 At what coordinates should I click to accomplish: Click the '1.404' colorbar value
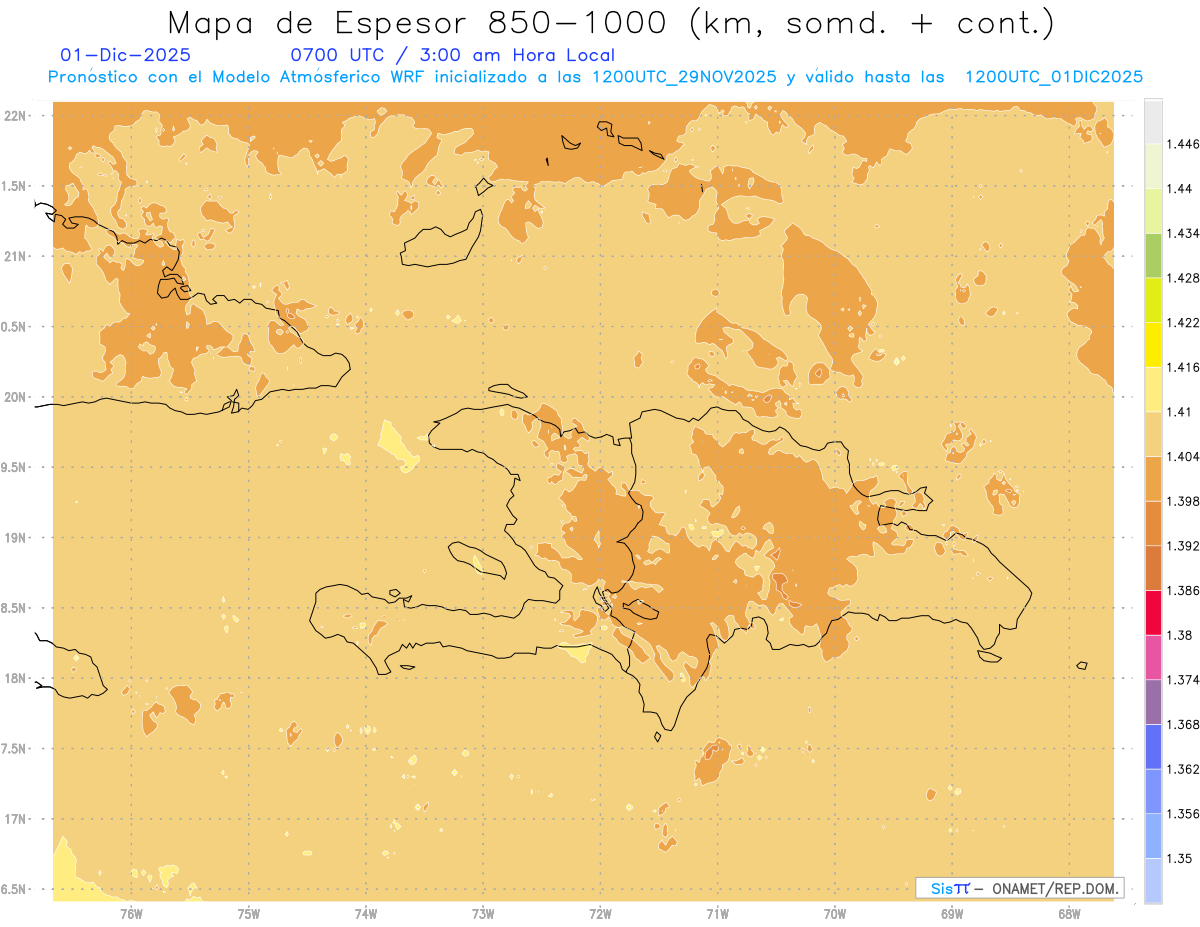[x=1184, y=457]
